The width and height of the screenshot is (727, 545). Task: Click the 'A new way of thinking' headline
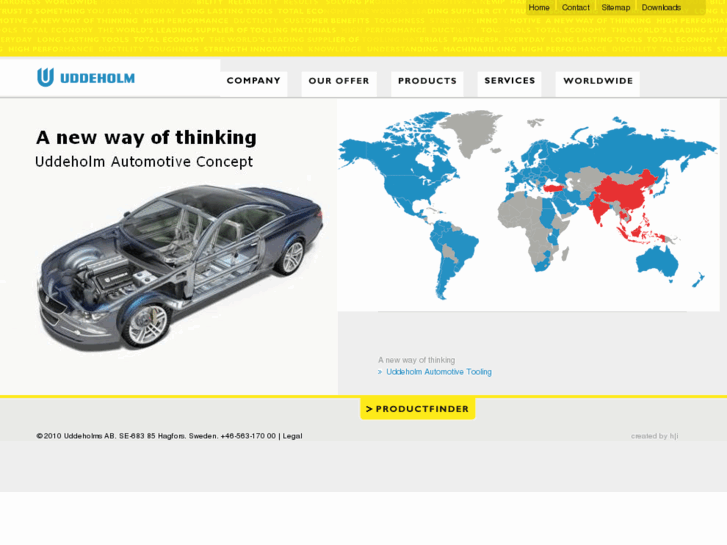coord(146,137)
